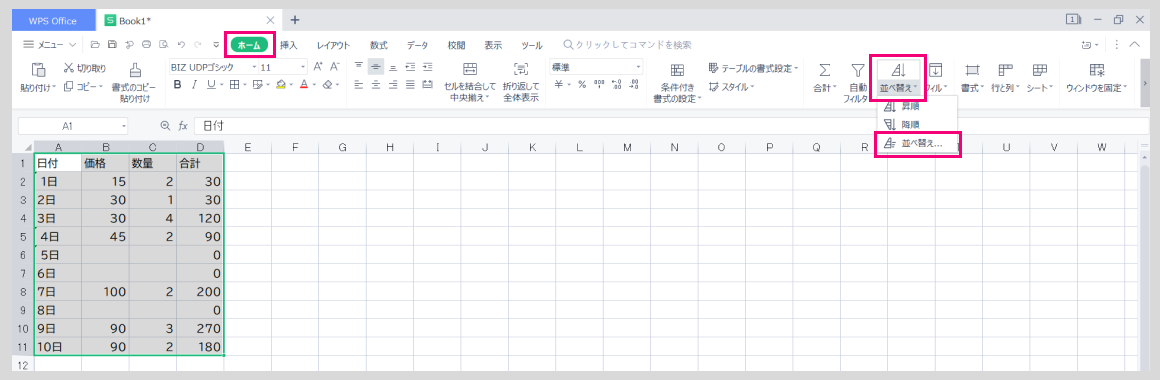Click 折り返して全体表示 wrap text icon
This screenshot has width=1160, height=380.
click(521, 69)
